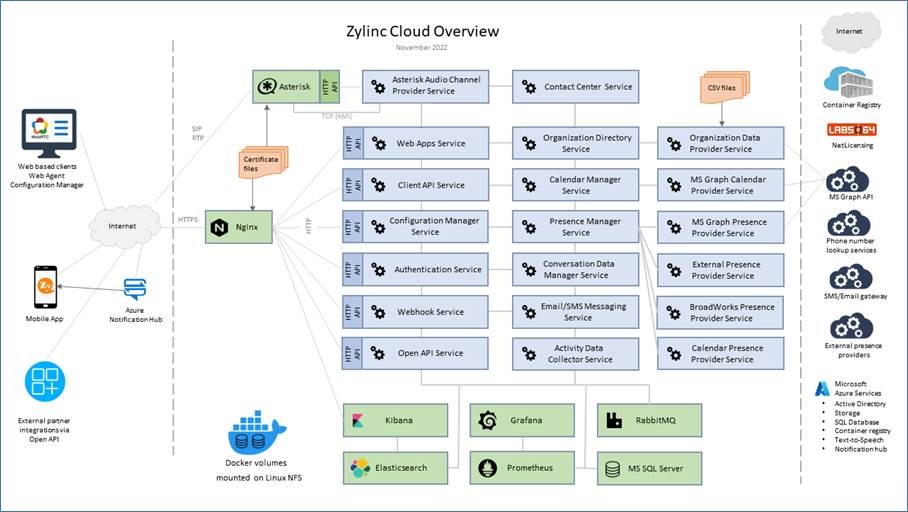
Task: Select the Presence Manager Service box
Action: pyautogui.click(x=576, y=227)
